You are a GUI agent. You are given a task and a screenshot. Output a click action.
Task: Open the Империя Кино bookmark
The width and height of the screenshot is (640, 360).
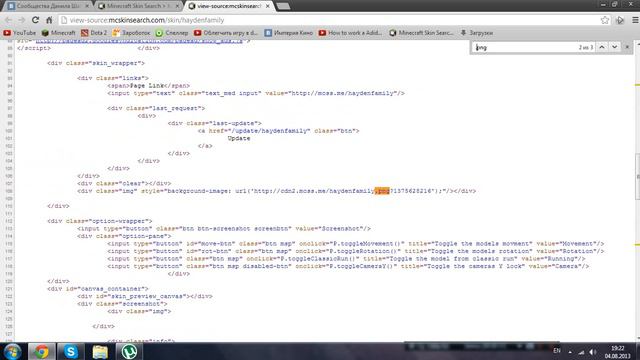tap(289, 33)
